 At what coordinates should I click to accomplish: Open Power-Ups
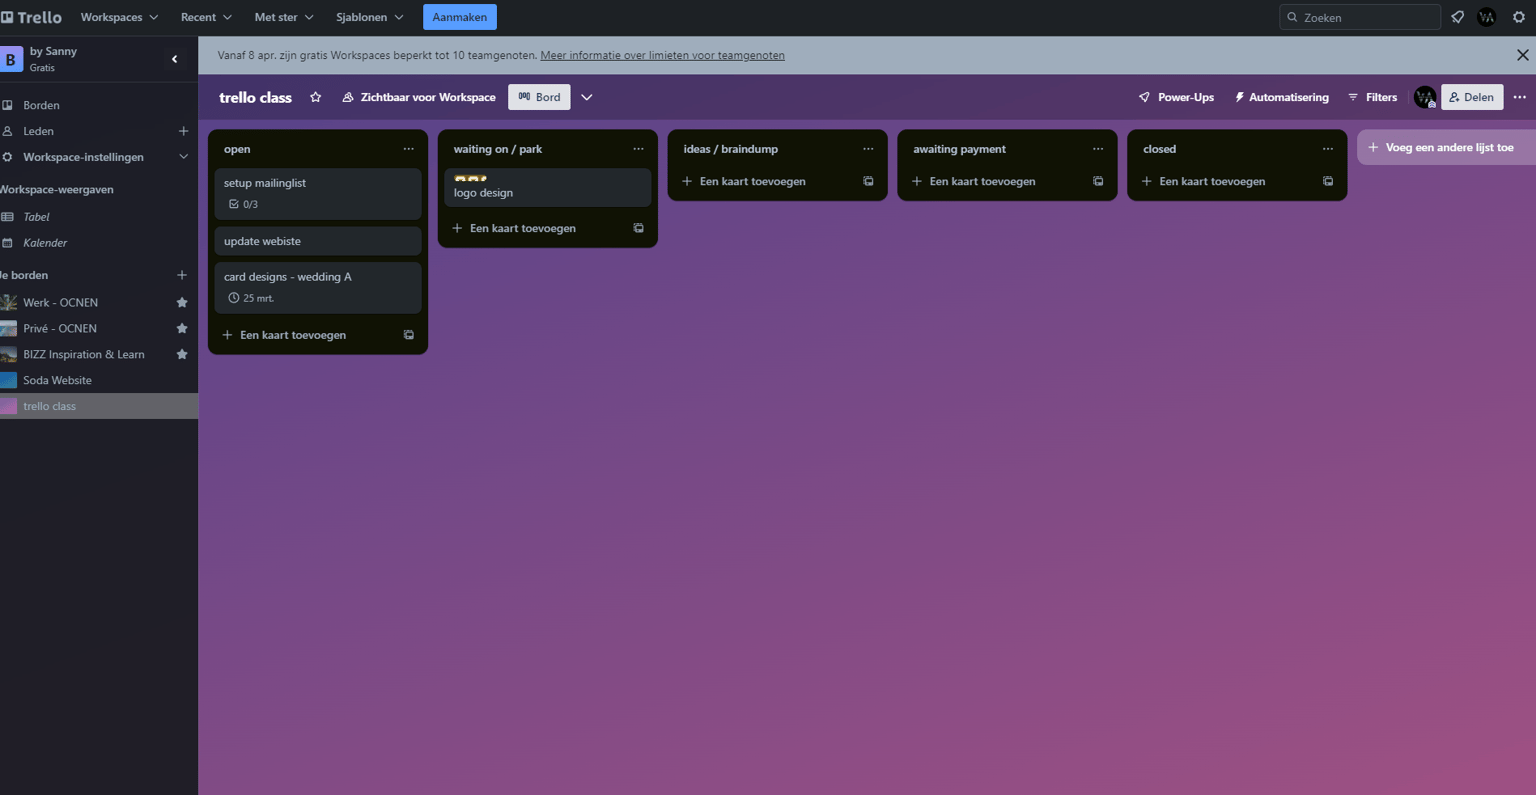click(1176, 97)
